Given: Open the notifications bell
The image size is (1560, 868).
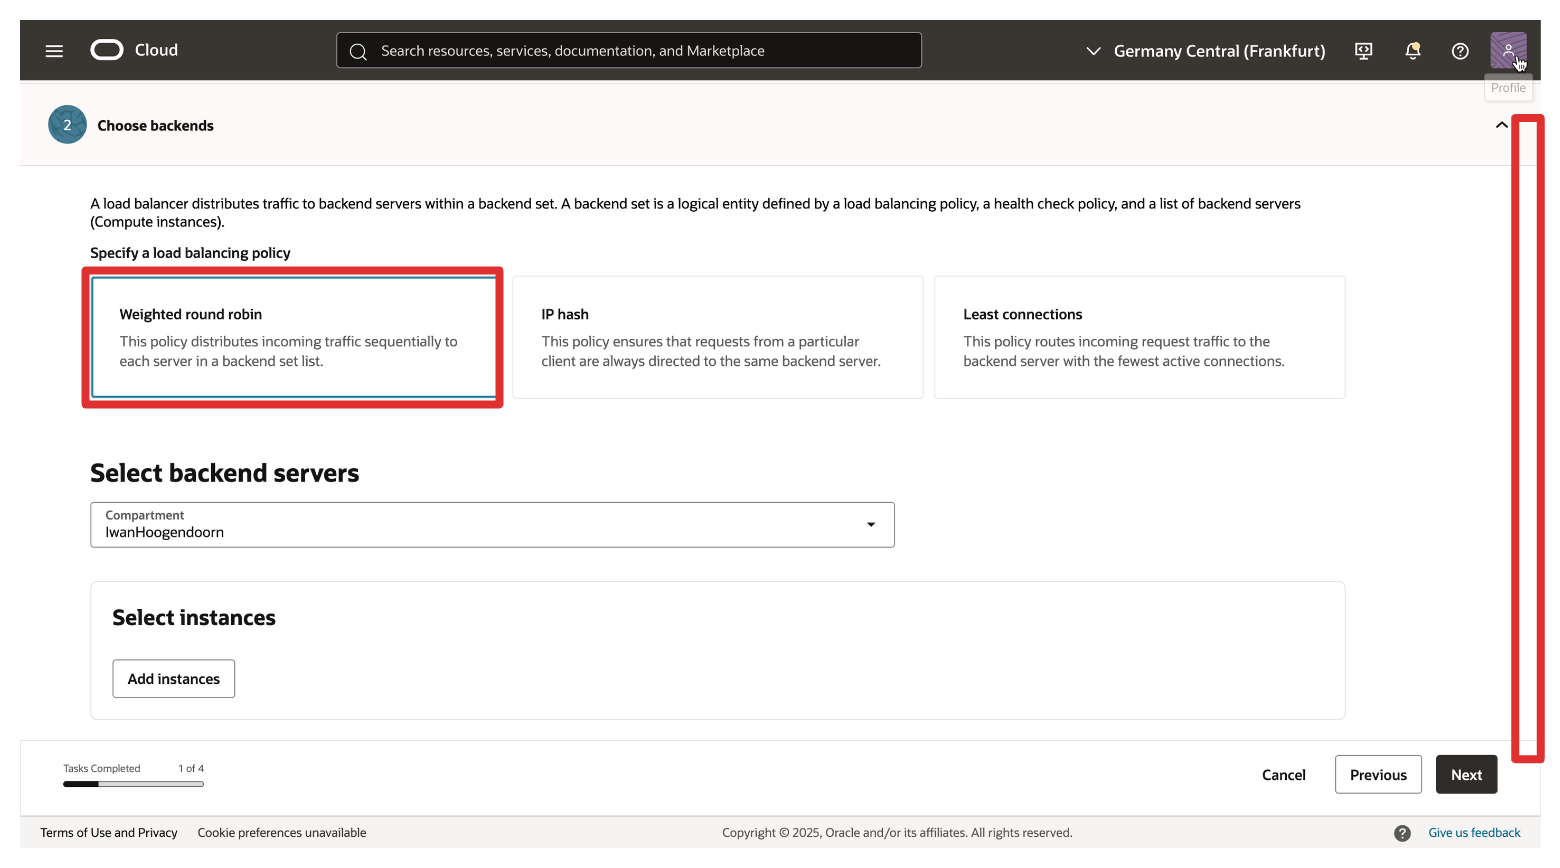Looking at the screenshot, I should click(x=1412, y=51).
